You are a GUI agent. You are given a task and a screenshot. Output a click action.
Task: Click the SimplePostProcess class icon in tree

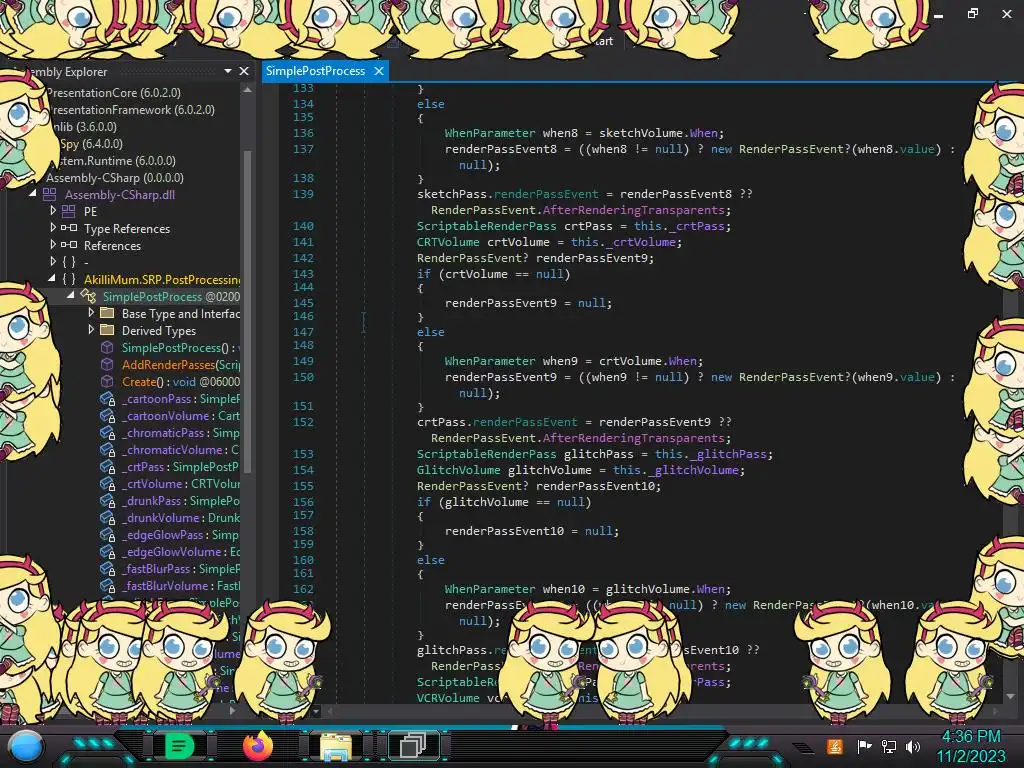(88, 296)
